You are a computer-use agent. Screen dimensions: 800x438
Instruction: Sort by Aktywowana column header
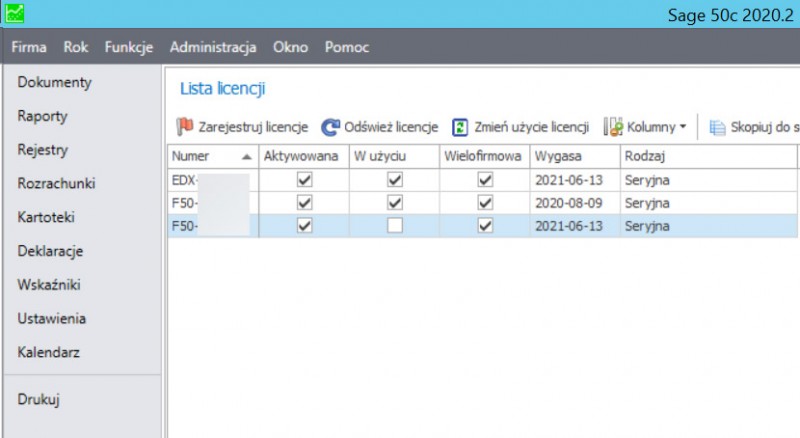click(304, 156)
